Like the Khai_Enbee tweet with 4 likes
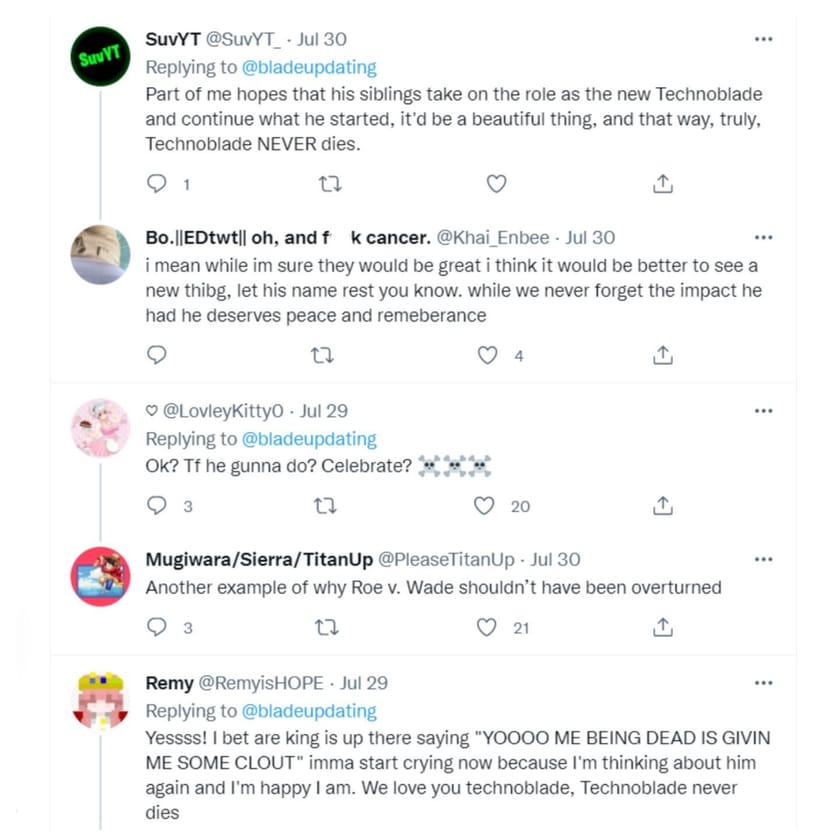 point(487,355)
